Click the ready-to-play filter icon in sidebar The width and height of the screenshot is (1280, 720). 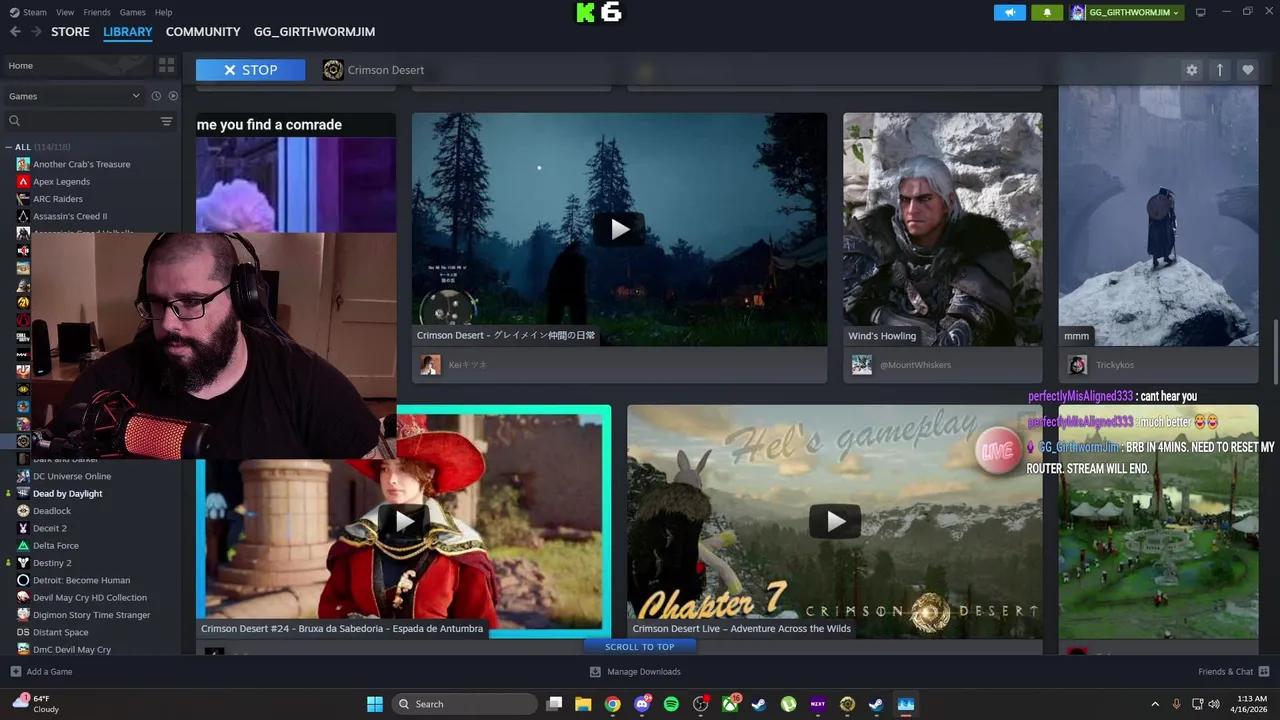point(172,95)
